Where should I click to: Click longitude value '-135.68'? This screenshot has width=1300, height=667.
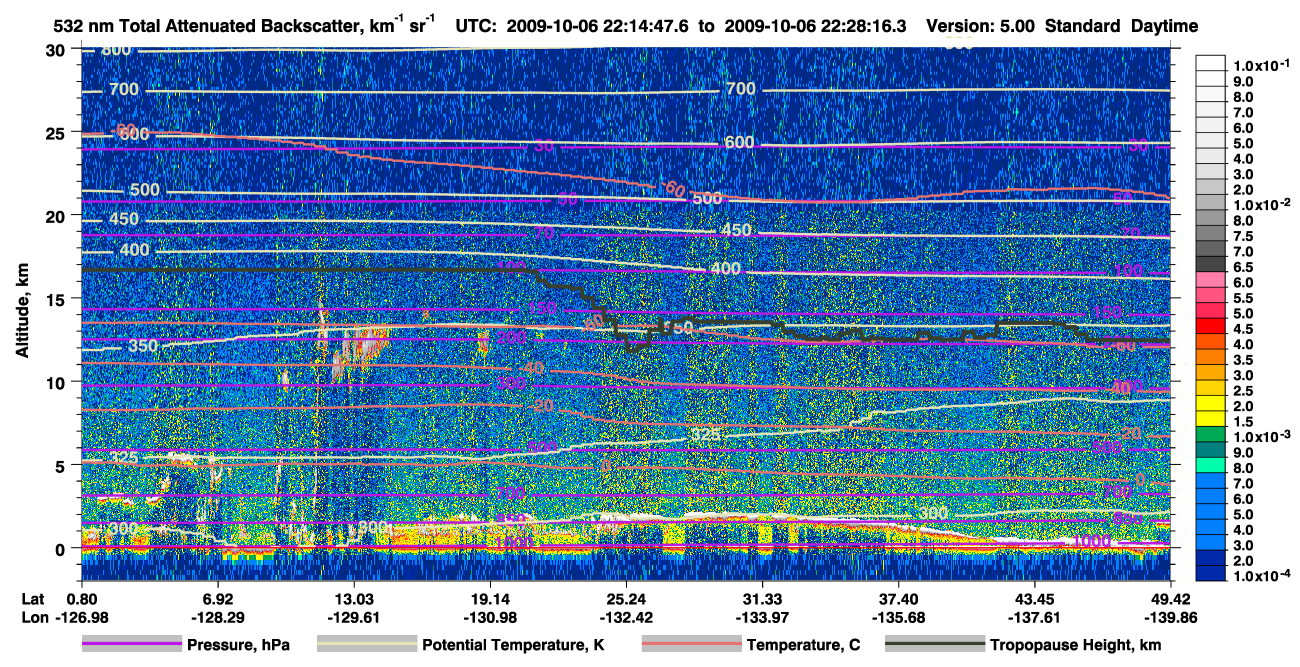899,617
